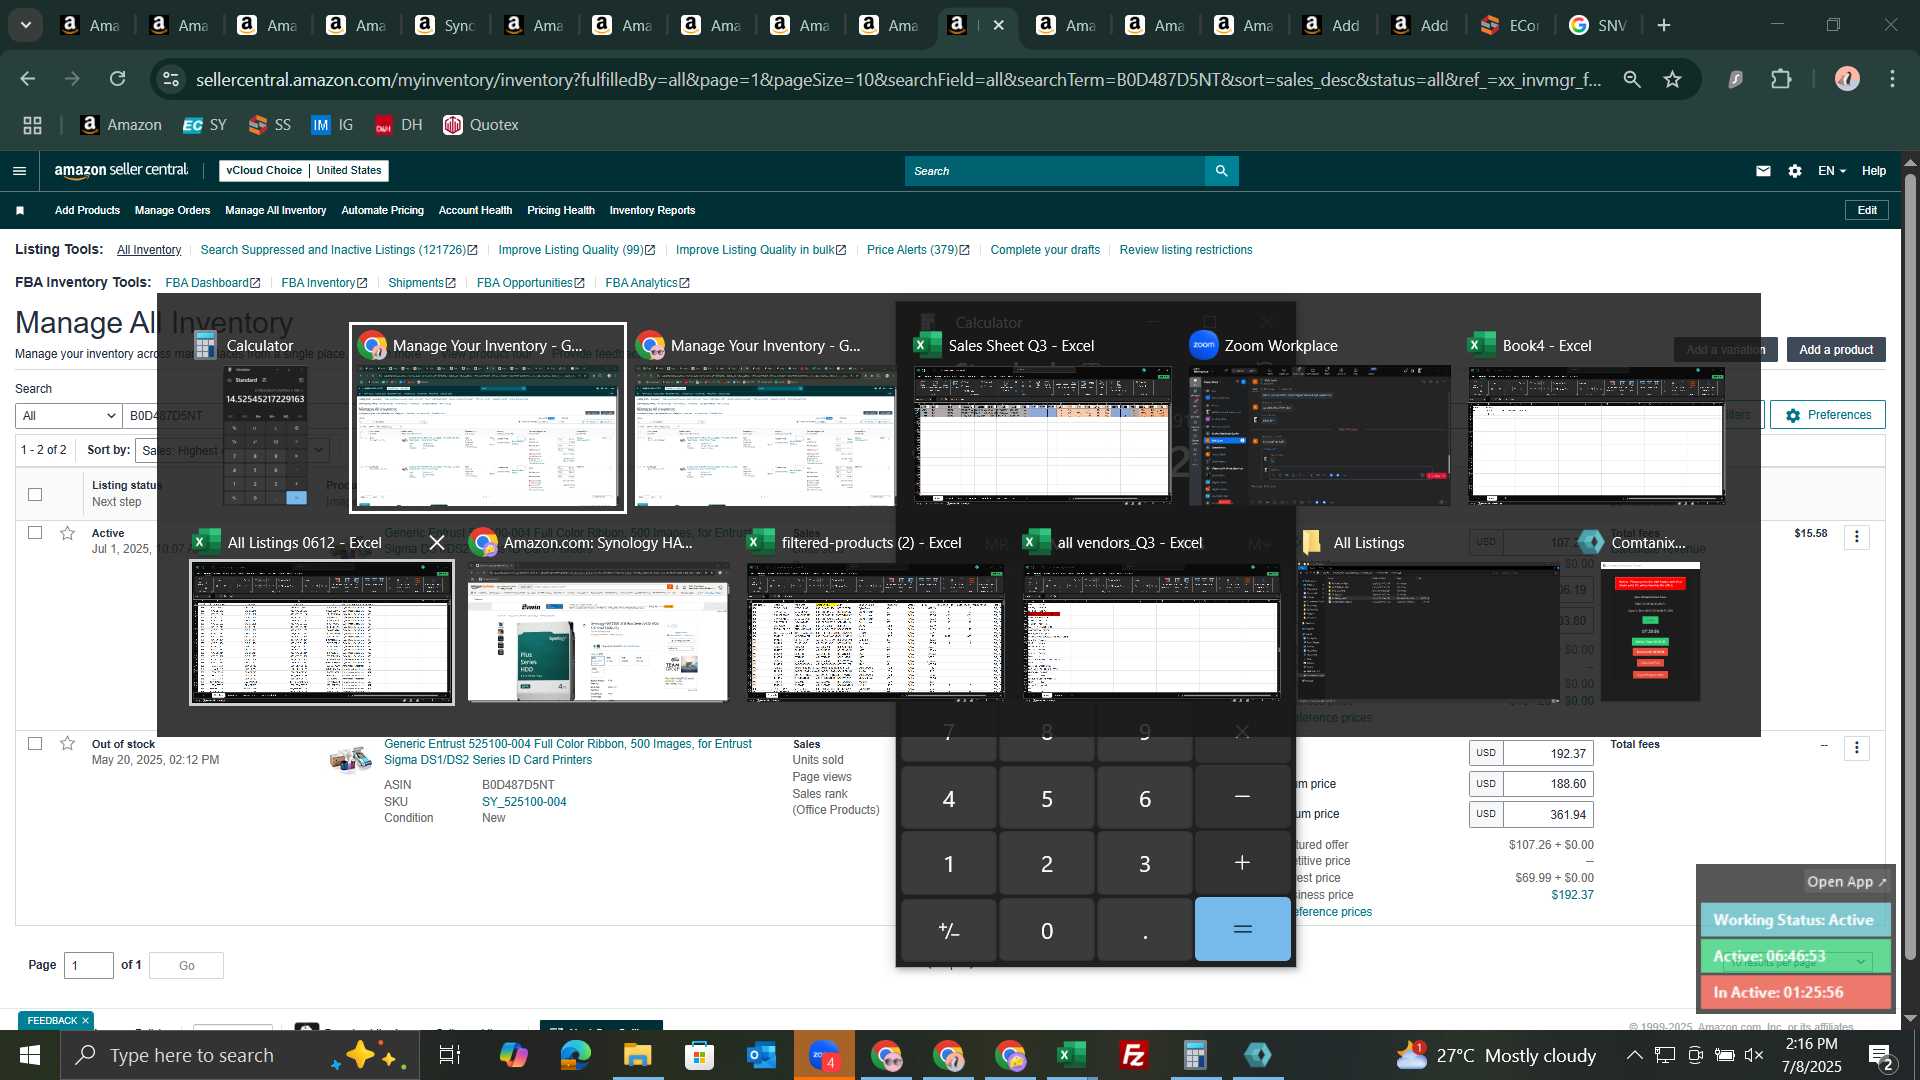Open the vCloud Choice account switcher

coord(304,171)
